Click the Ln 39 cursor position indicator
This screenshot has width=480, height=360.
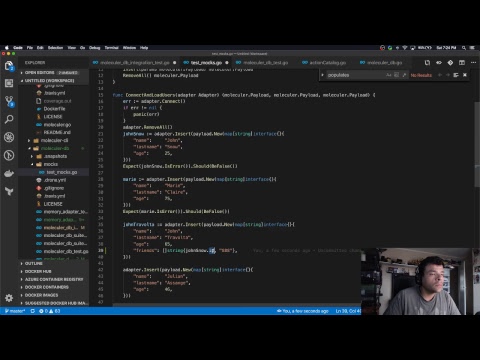[348, 311]
